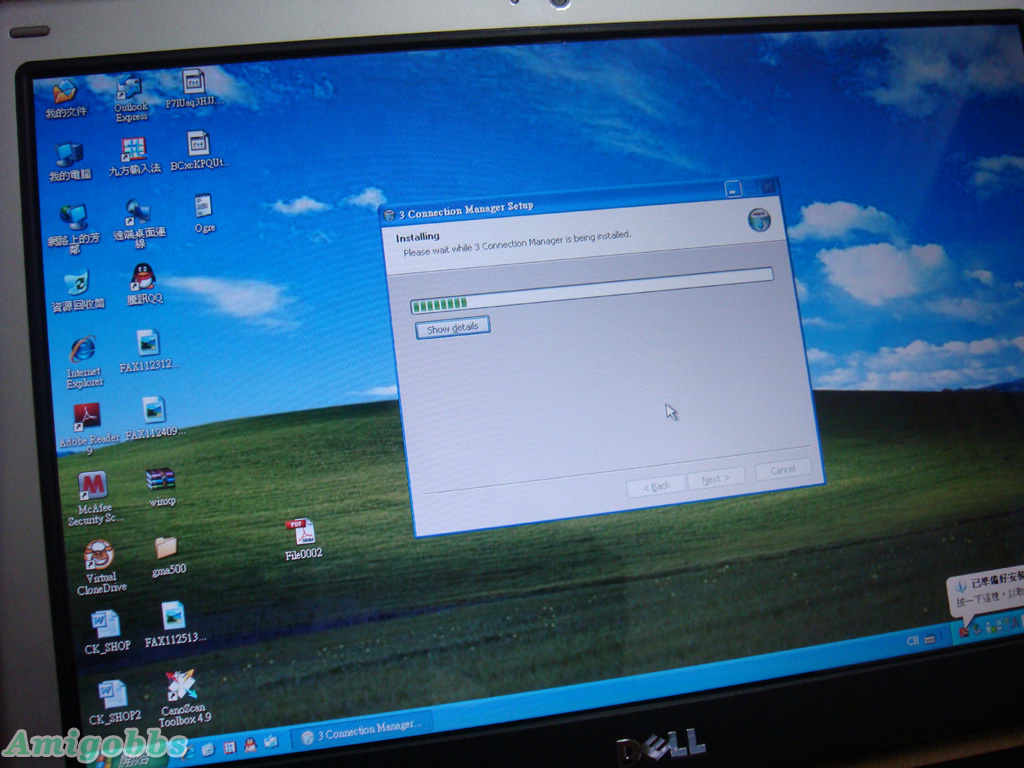Image resolution: width=1024 pixels, height=768 pixels.
Task: Select the CK_SHOP Word document
Action: 106,625
